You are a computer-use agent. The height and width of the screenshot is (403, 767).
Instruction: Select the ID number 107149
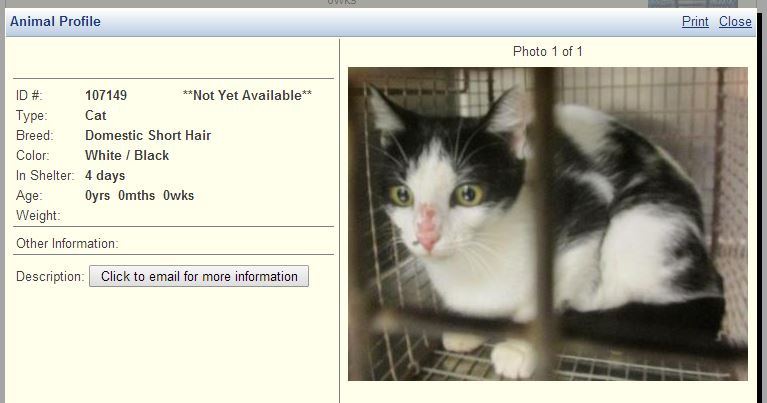[106, 95]
